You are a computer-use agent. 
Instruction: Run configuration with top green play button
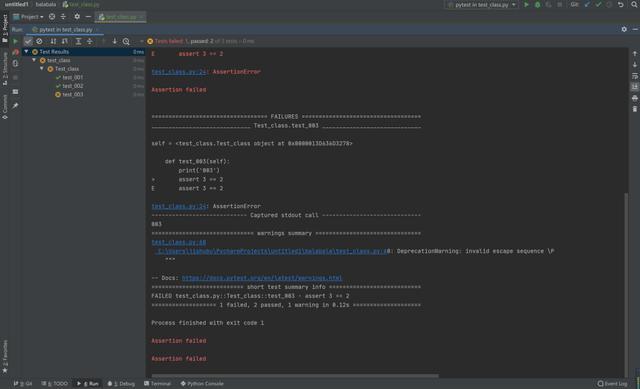(526, 5)
